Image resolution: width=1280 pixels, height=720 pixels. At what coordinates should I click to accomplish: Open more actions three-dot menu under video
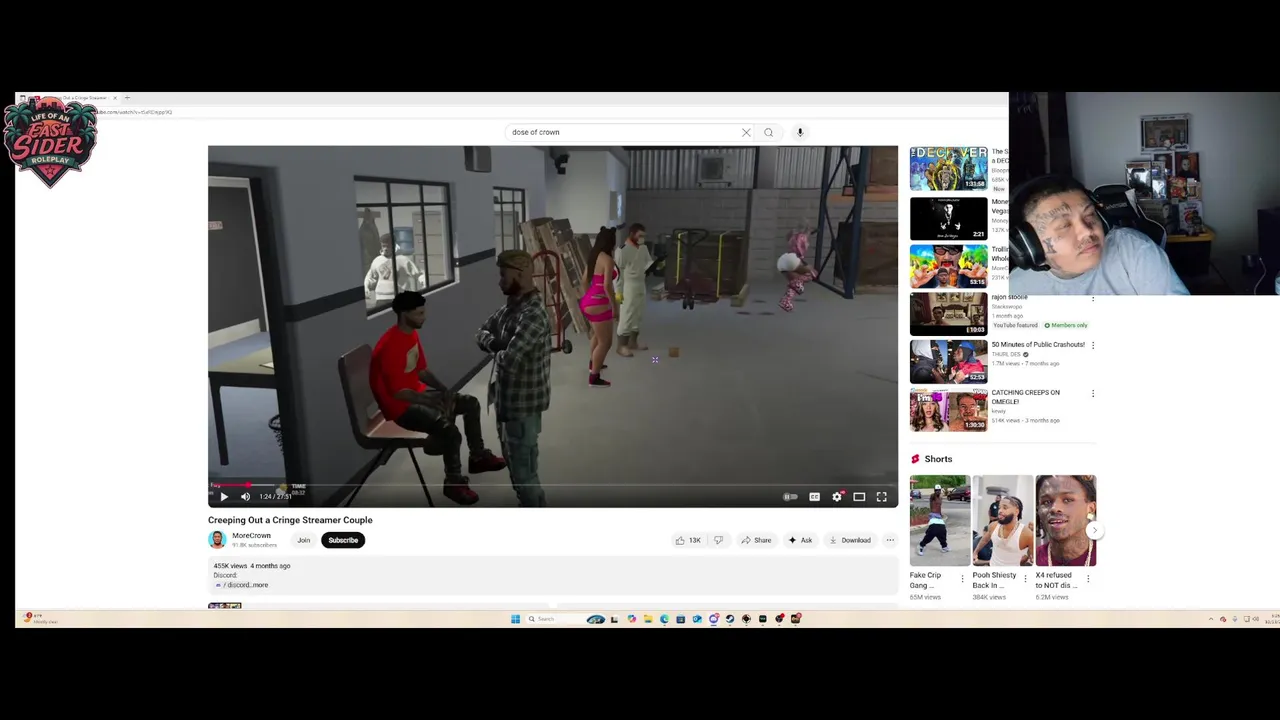coord(890,540)
